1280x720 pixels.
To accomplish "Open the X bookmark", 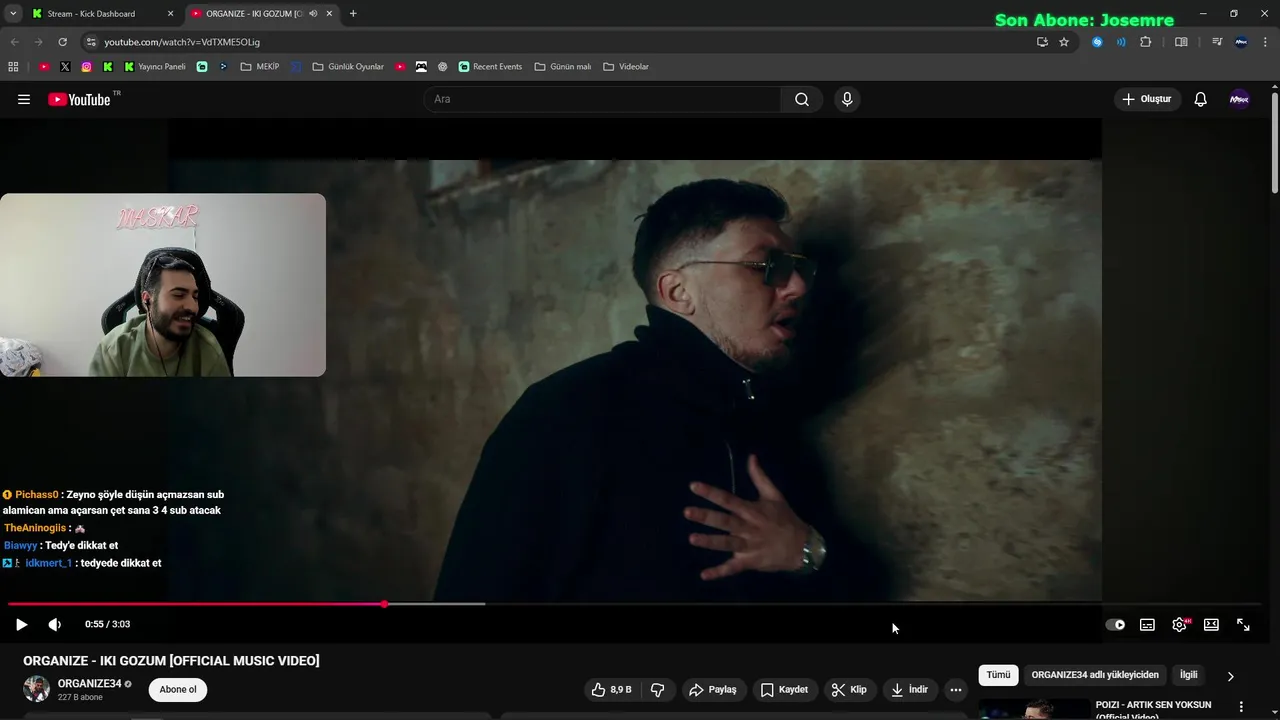I will (65, 67).
